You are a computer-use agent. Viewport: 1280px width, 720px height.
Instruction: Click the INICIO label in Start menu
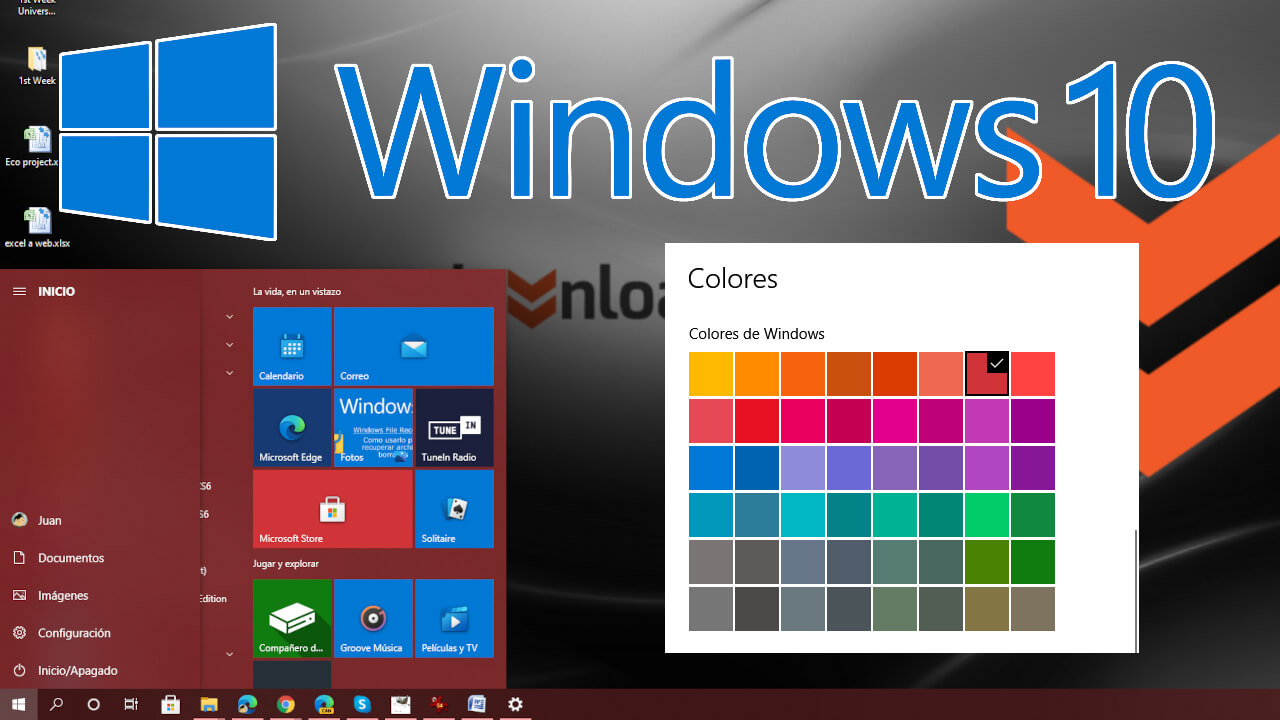coord(56,292)
